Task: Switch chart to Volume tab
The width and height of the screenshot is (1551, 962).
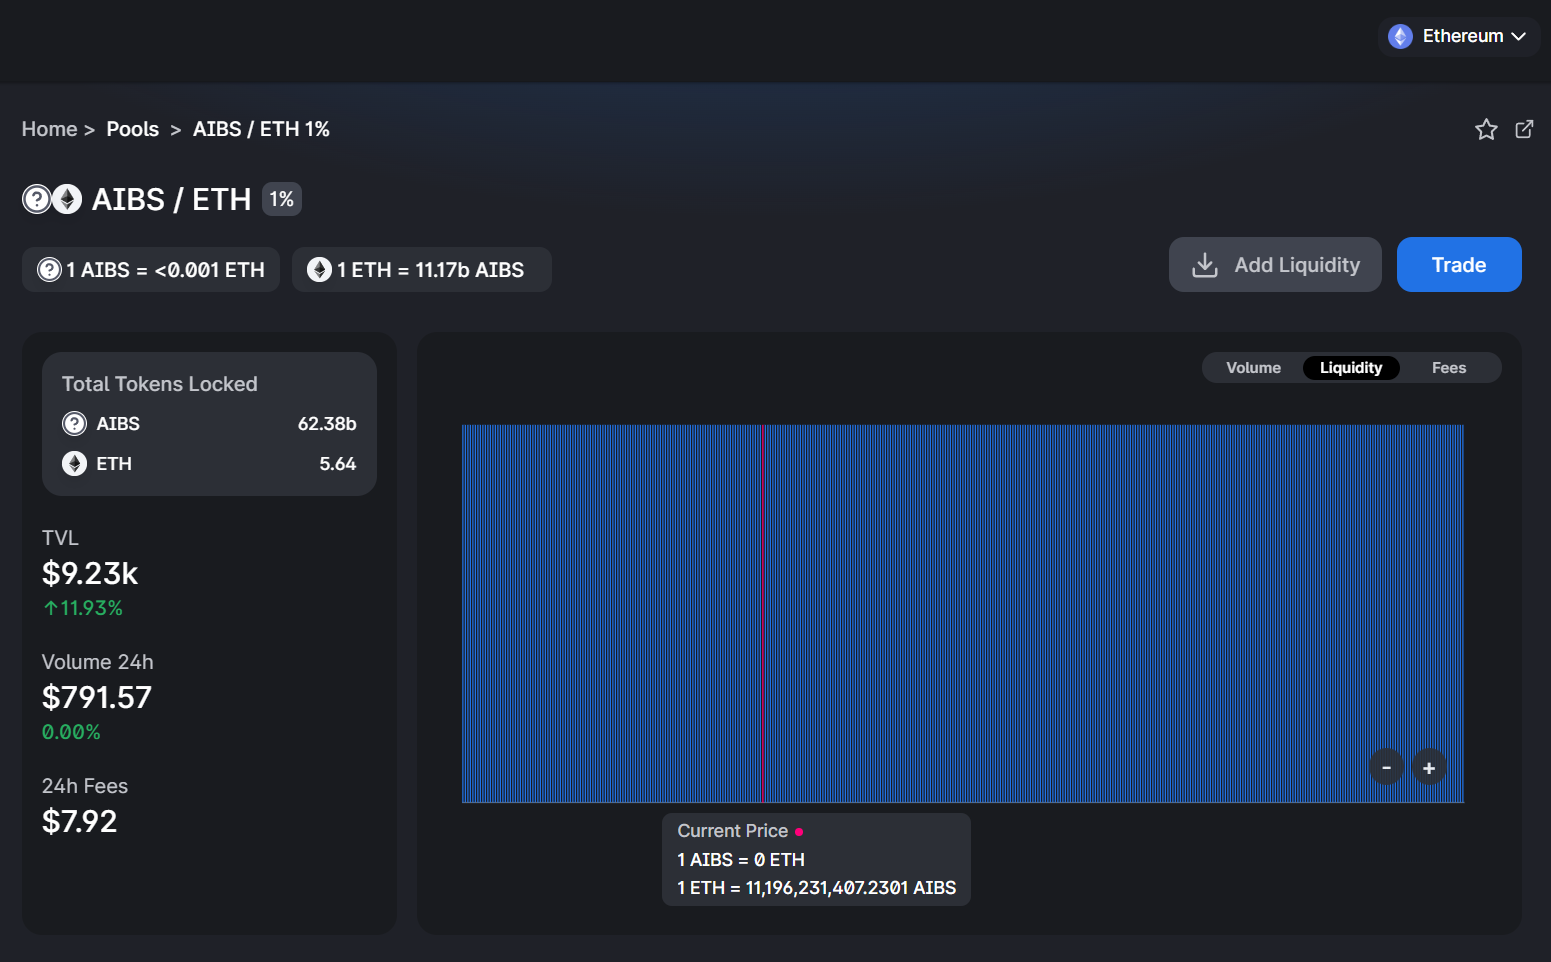Action: click(x=1253, y=368)
